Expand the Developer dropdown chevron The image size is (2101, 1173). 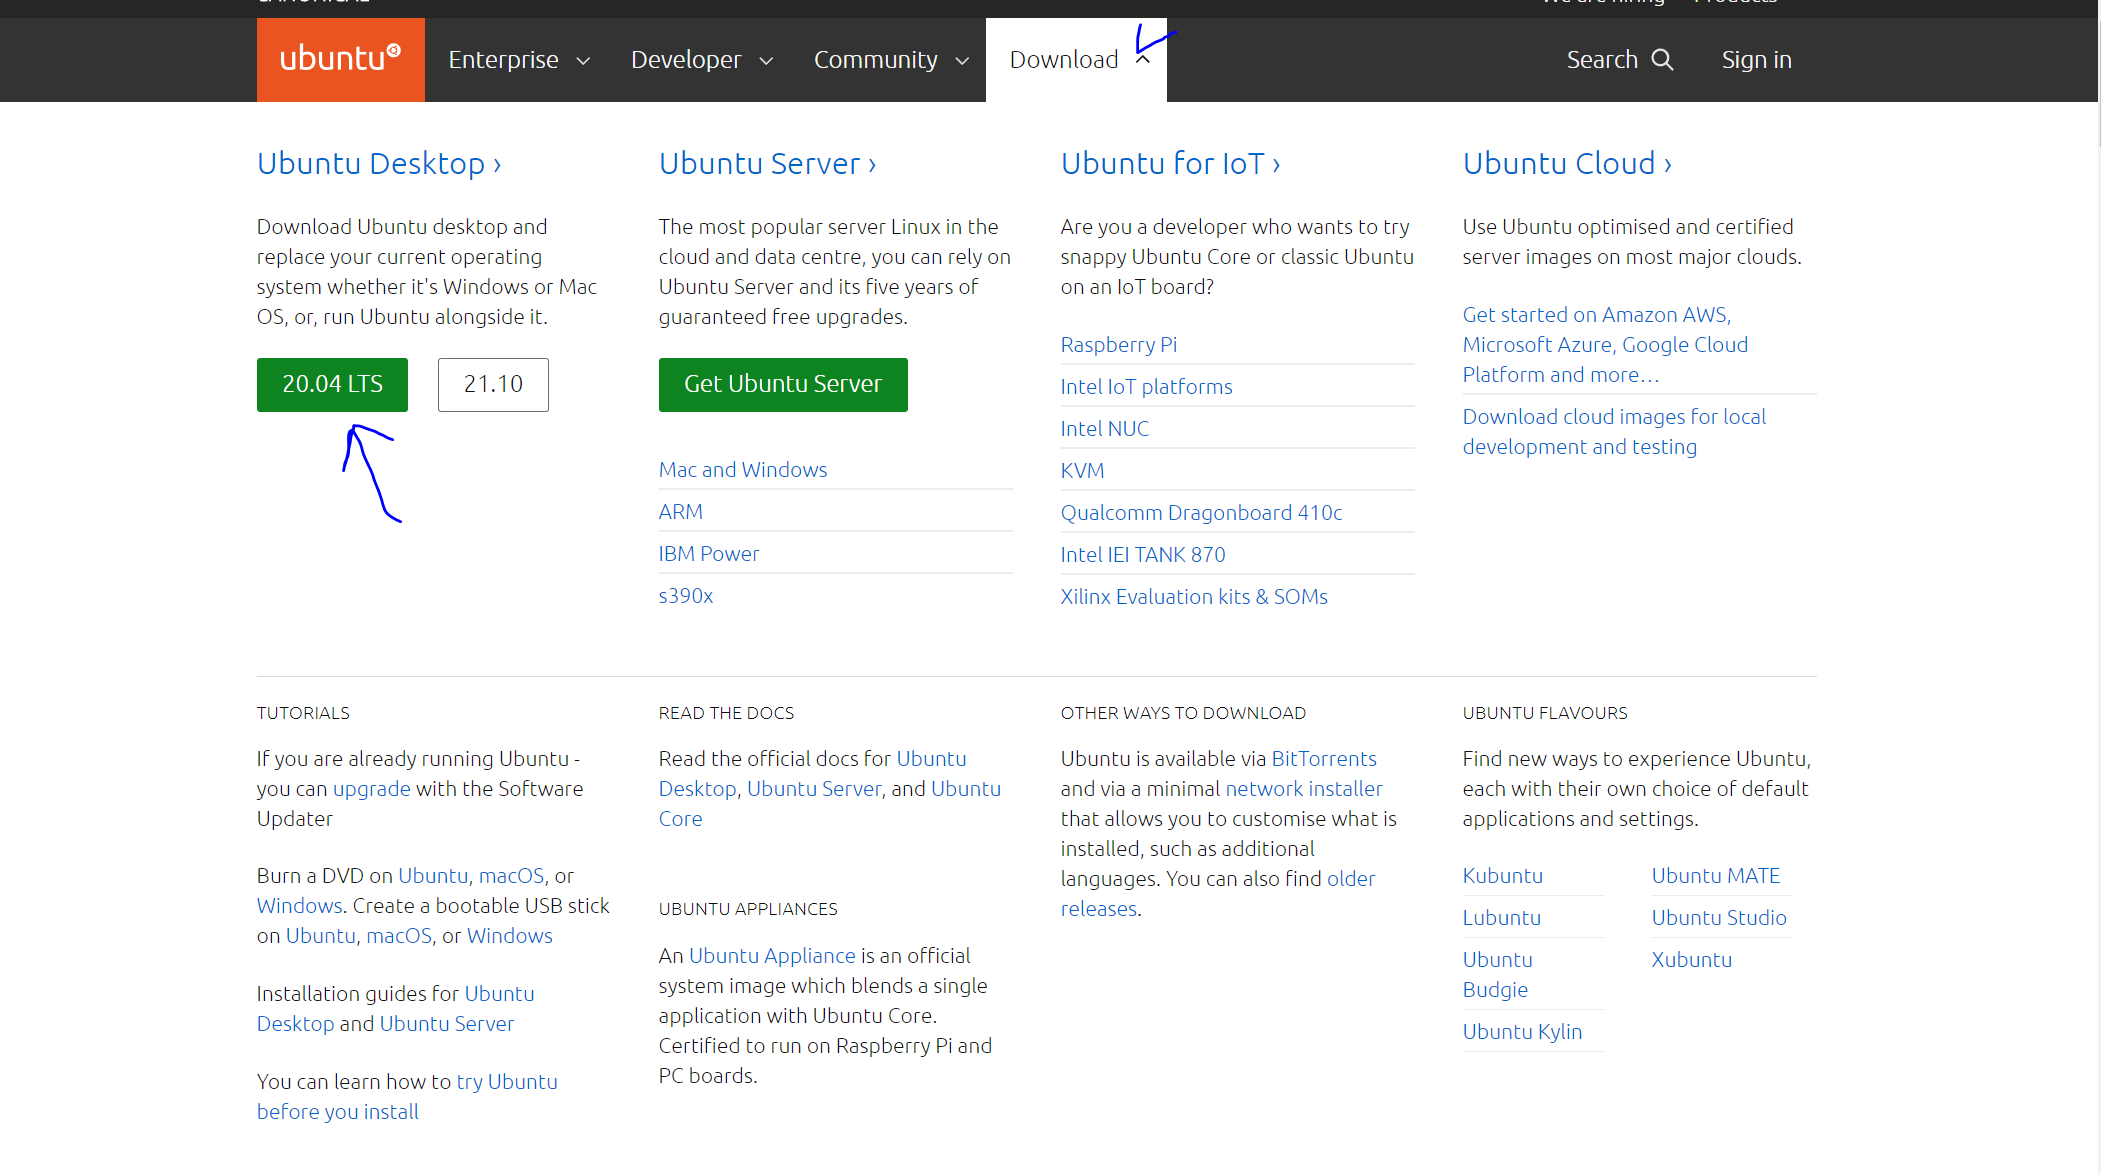point(767,61)
